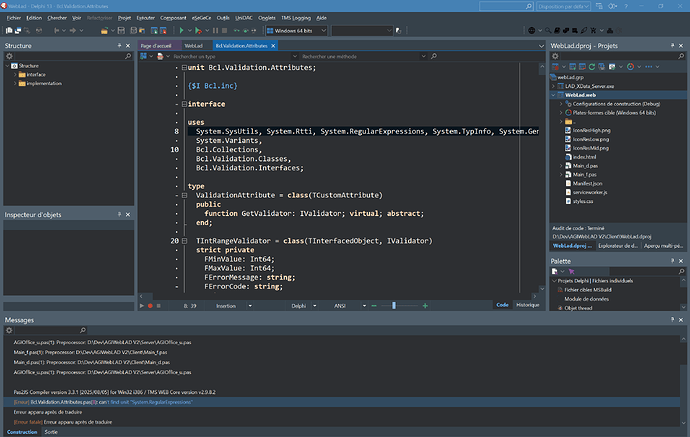The height and width of the screenshot is (437, 690).
Task: Click the help question mark in title bar
Action: [626, 6]
